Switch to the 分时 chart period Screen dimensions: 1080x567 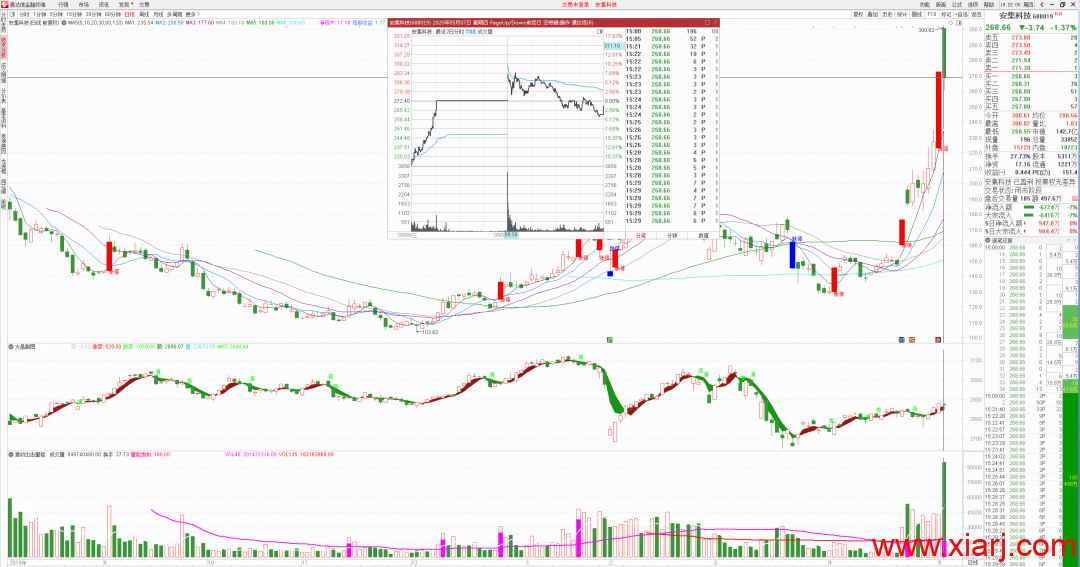pyautogui.click(x=24, y=14)
